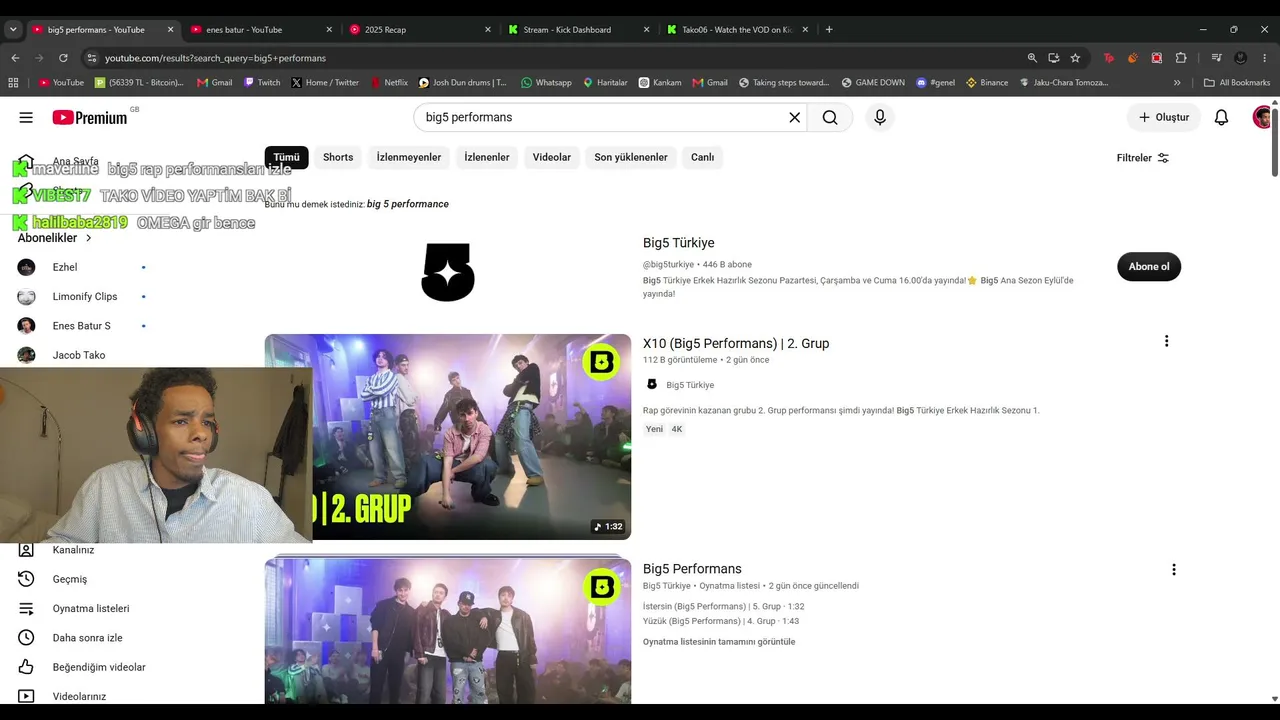Go back in browser history
Screen dimensions: 1280x720
[15, 58]
